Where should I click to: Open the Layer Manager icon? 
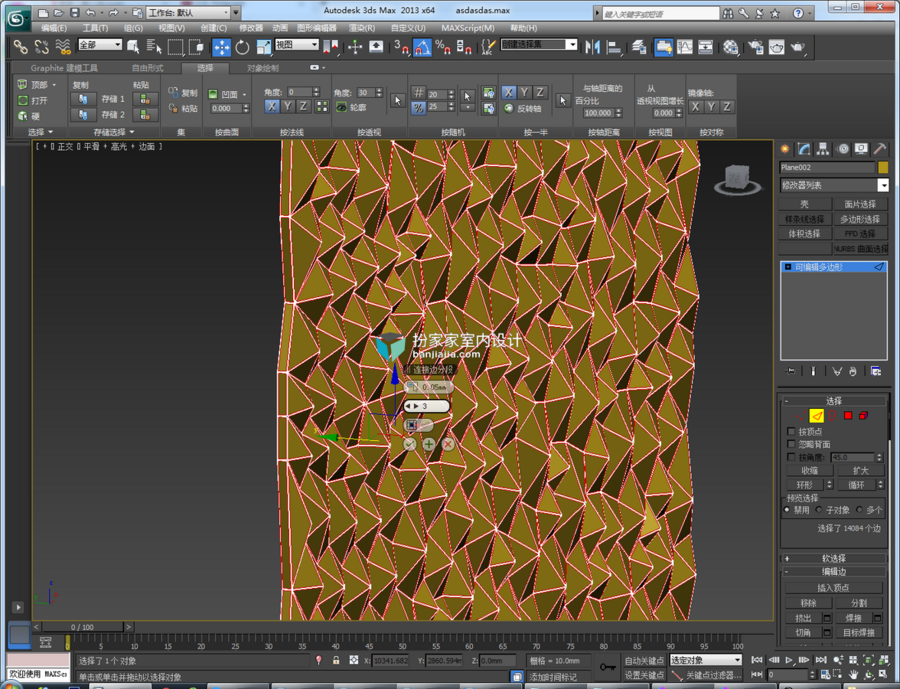point(639,47)
